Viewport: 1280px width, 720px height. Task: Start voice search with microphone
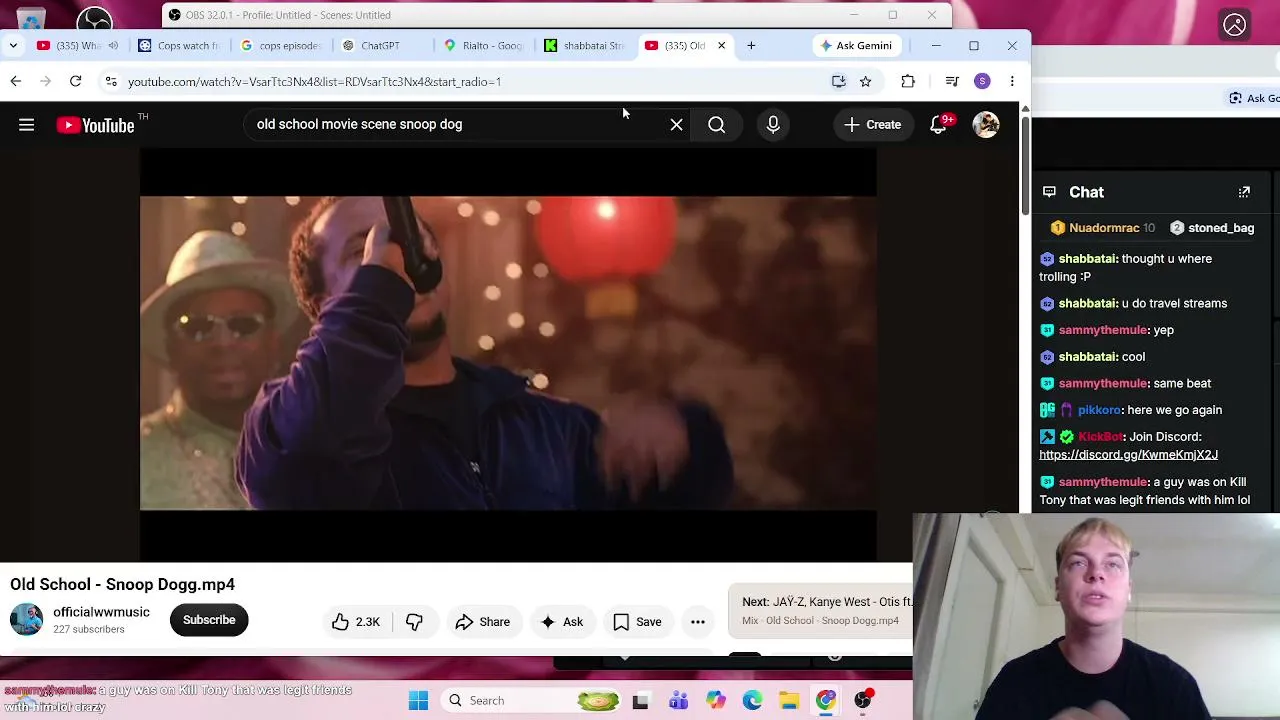point(773,125)
